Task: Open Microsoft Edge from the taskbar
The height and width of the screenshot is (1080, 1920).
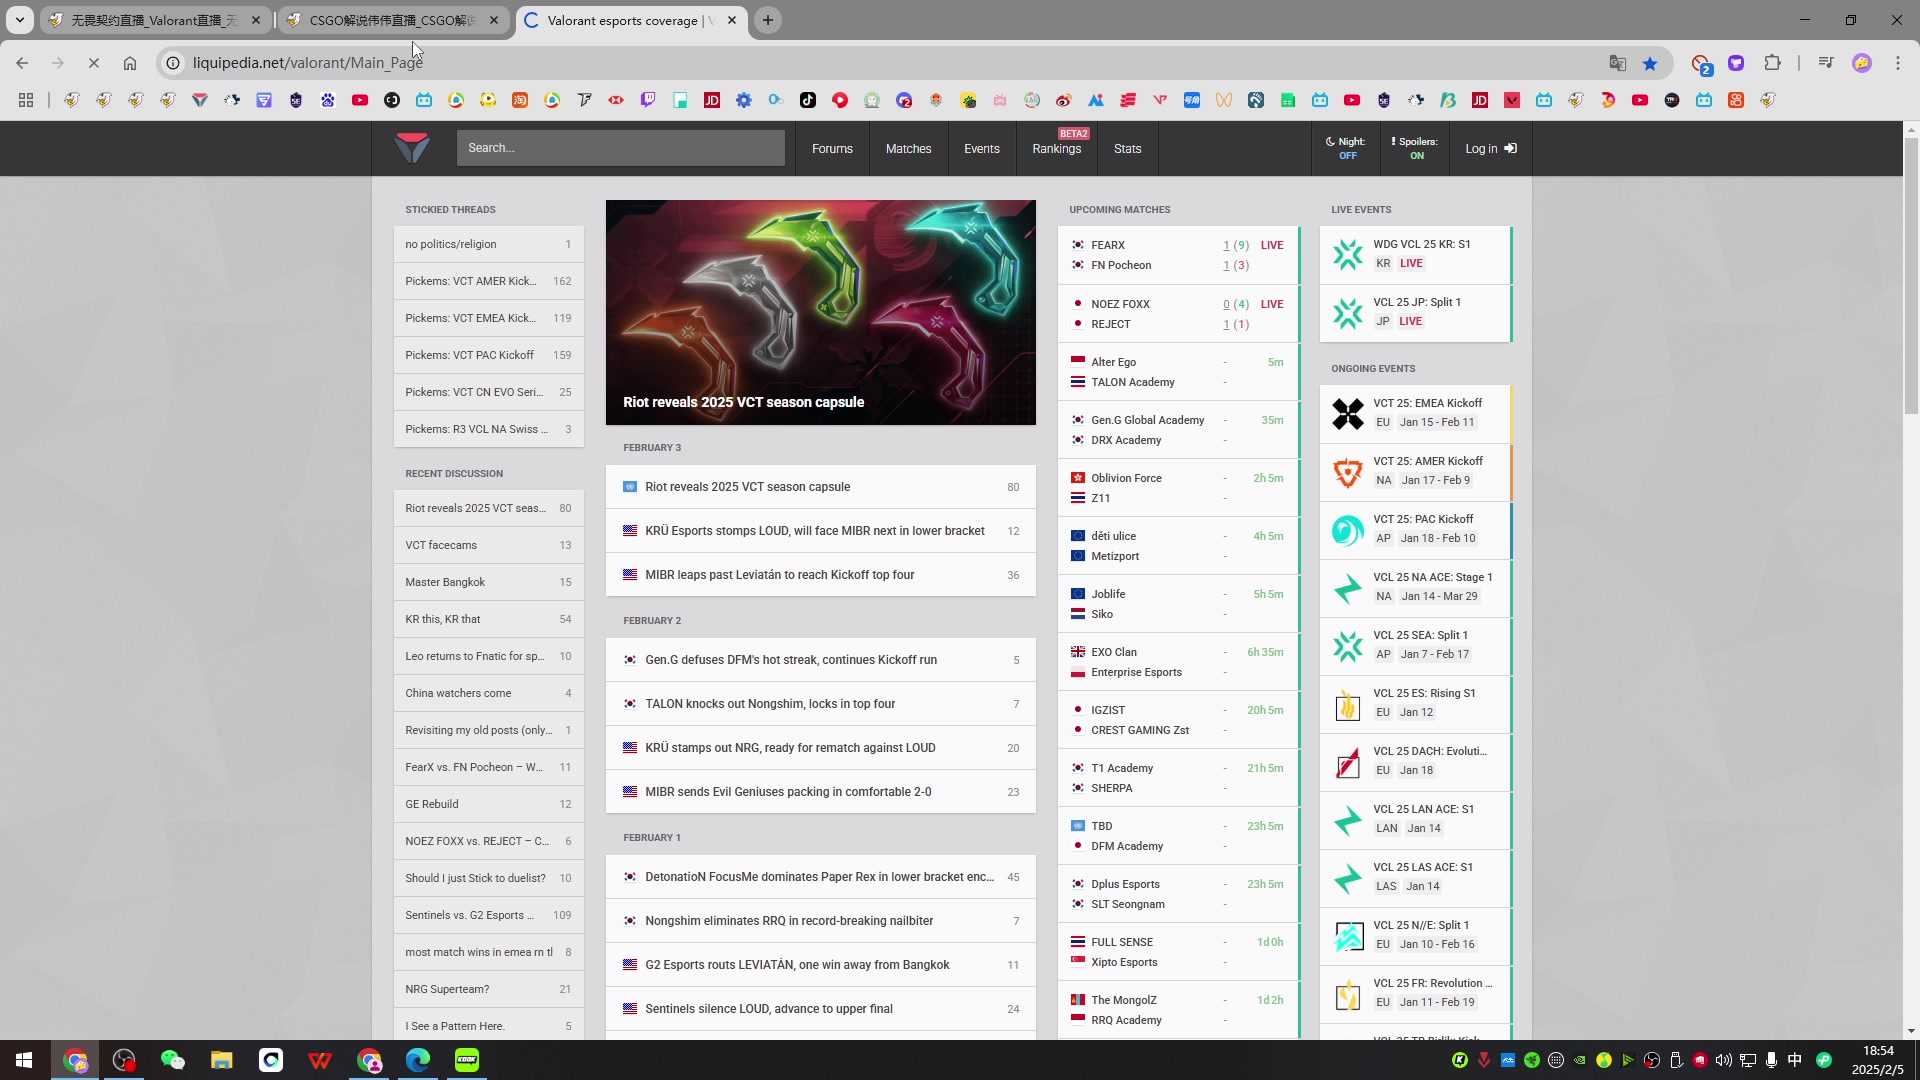Action: [418, 1060]
